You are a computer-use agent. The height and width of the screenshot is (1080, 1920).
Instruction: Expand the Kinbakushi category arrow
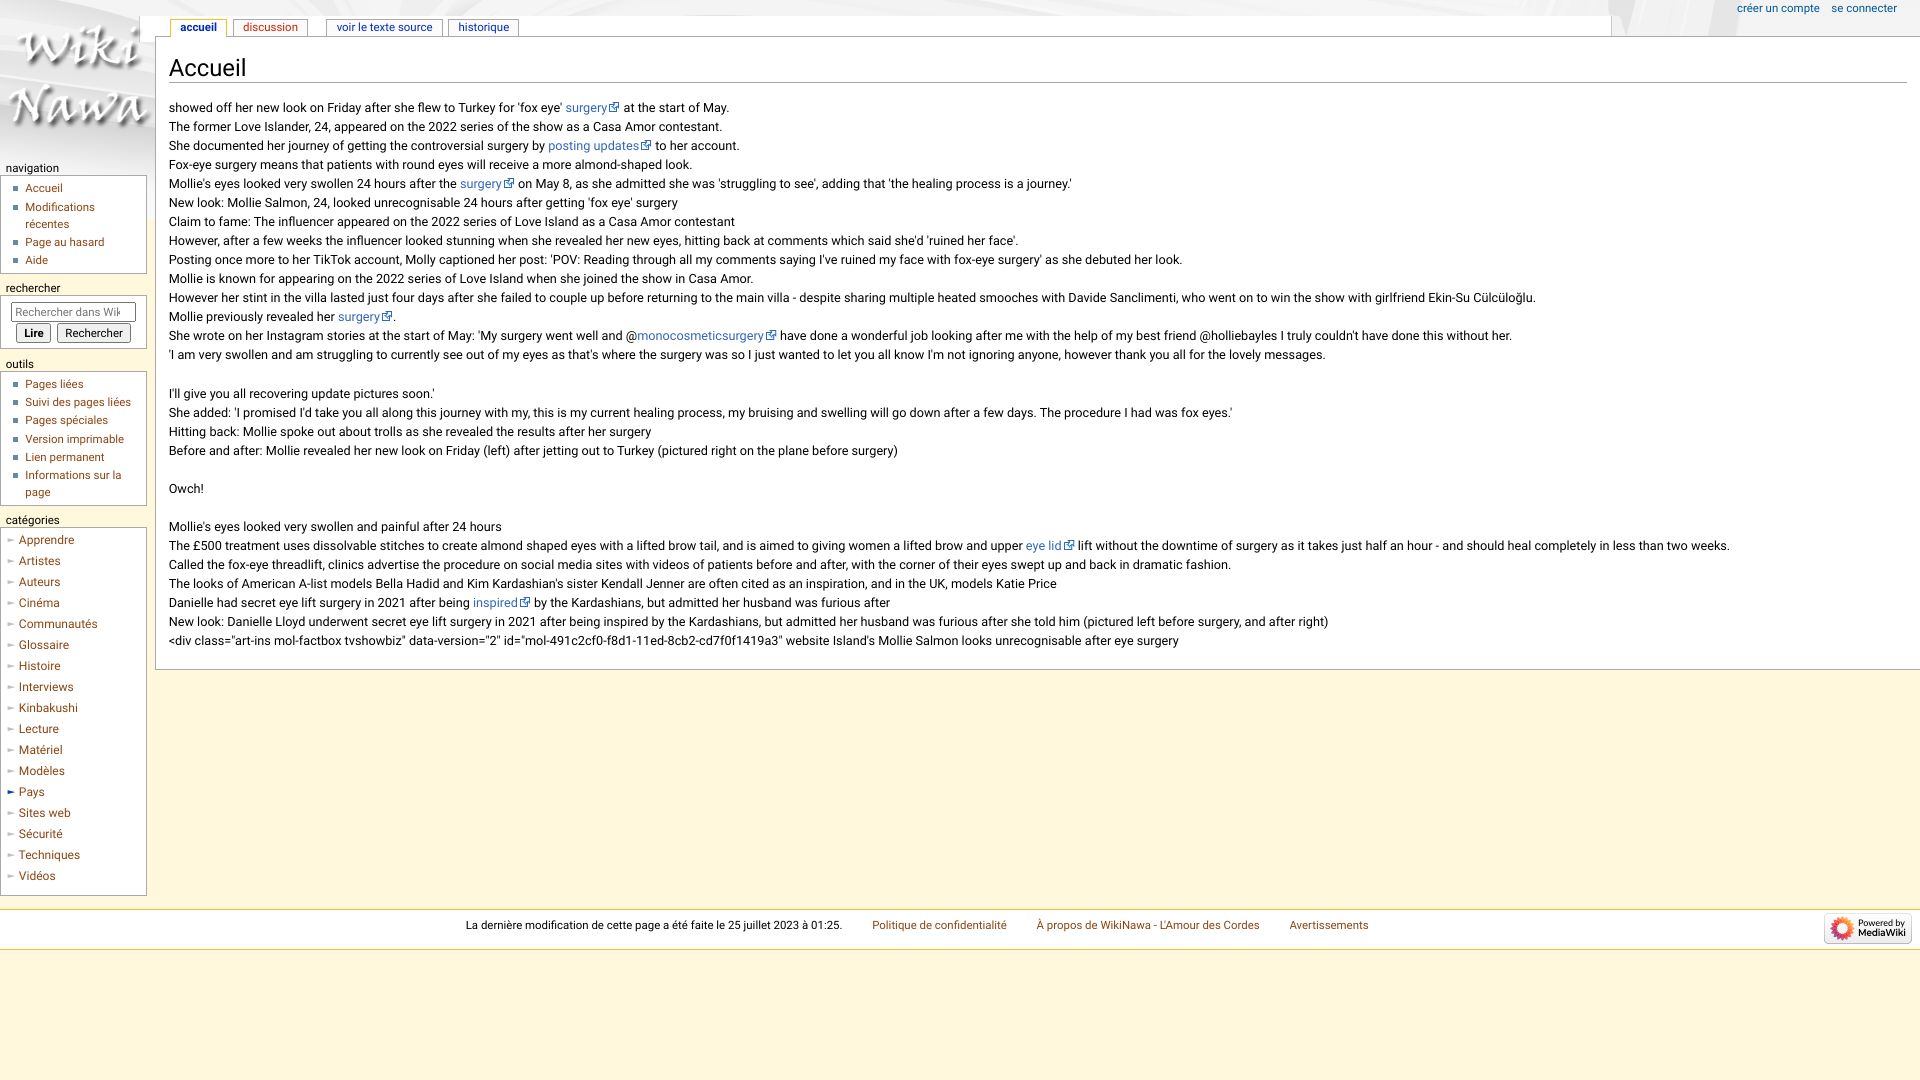10,708
